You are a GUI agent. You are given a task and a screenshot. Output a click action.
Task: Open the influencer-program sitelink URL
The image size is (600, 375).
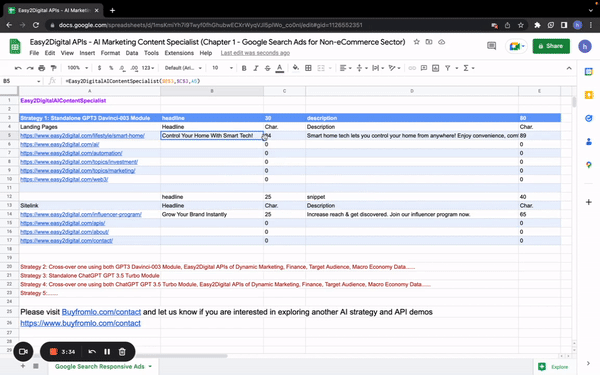point(81,214)
